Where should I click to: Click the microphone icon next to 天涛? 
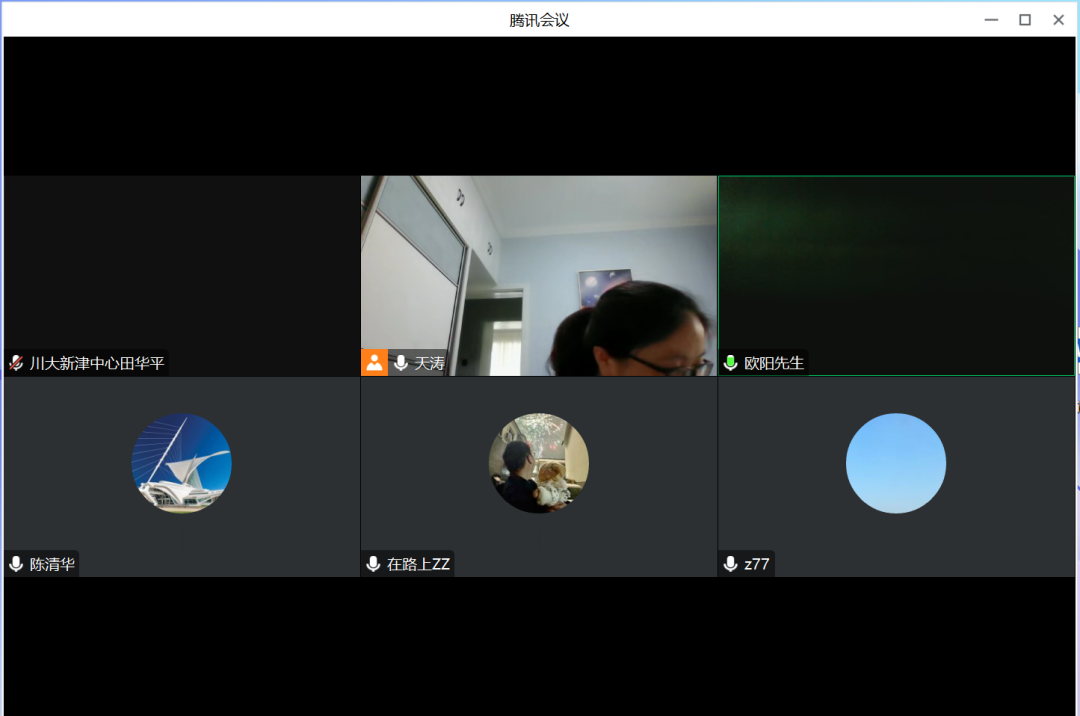[401, 363]
